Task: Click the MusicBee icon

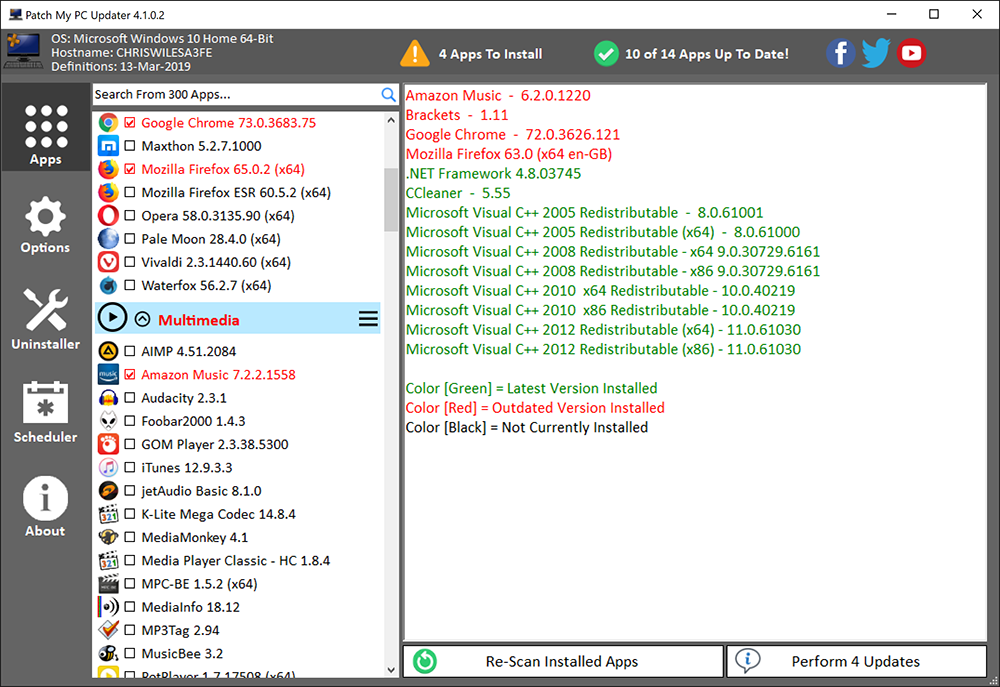Action: tap(108, 653)
